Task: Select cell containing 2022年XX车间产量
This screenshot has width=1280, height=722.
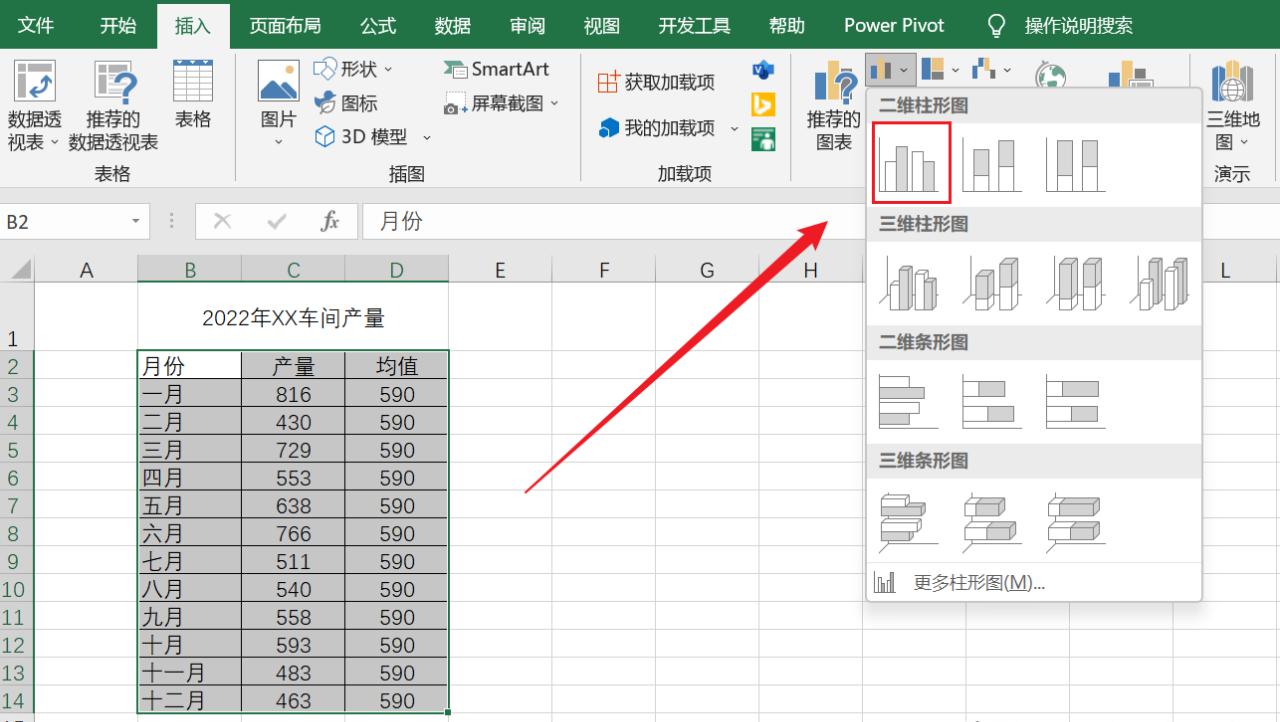Action: [x=293, y=317]
